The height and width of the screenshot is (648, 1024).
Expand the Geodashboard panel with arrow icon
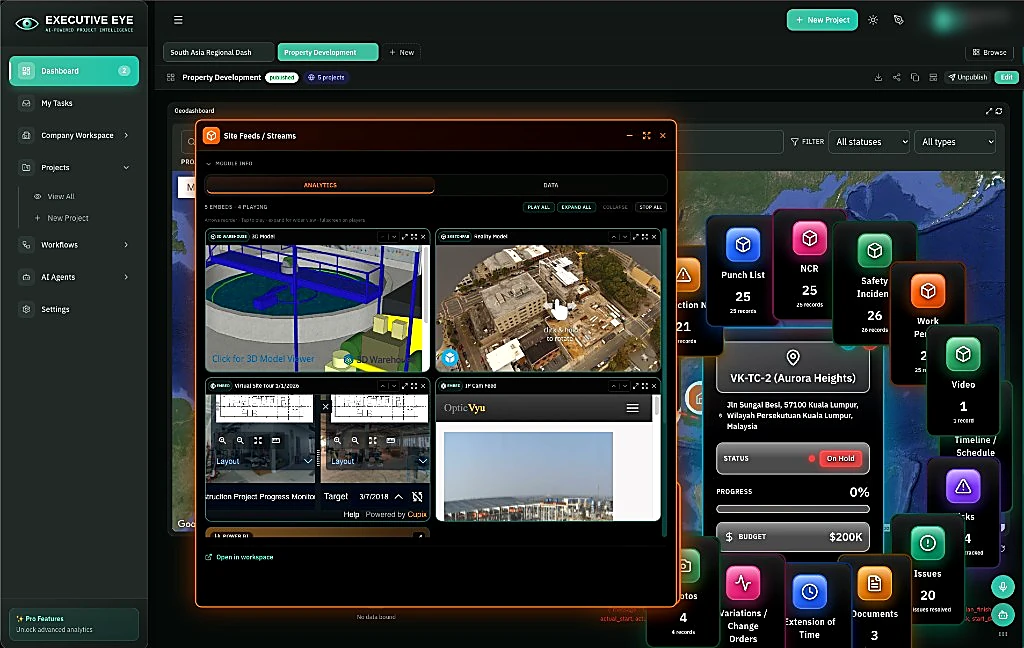(989, 111)
